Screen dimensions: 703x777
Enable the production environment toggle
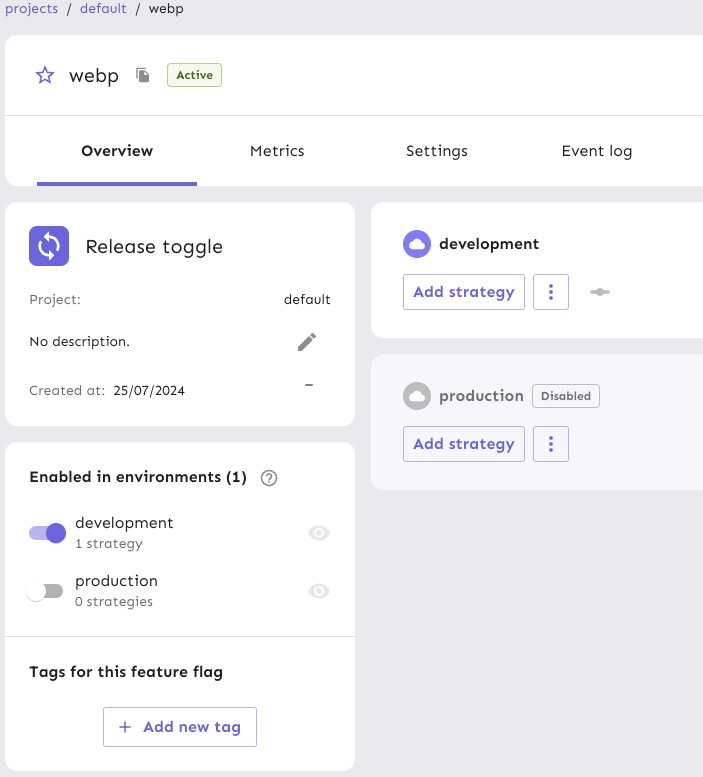[45, 591]
